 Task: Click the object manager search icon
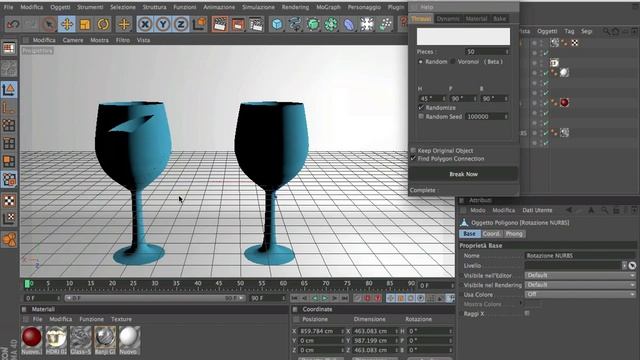607,31
